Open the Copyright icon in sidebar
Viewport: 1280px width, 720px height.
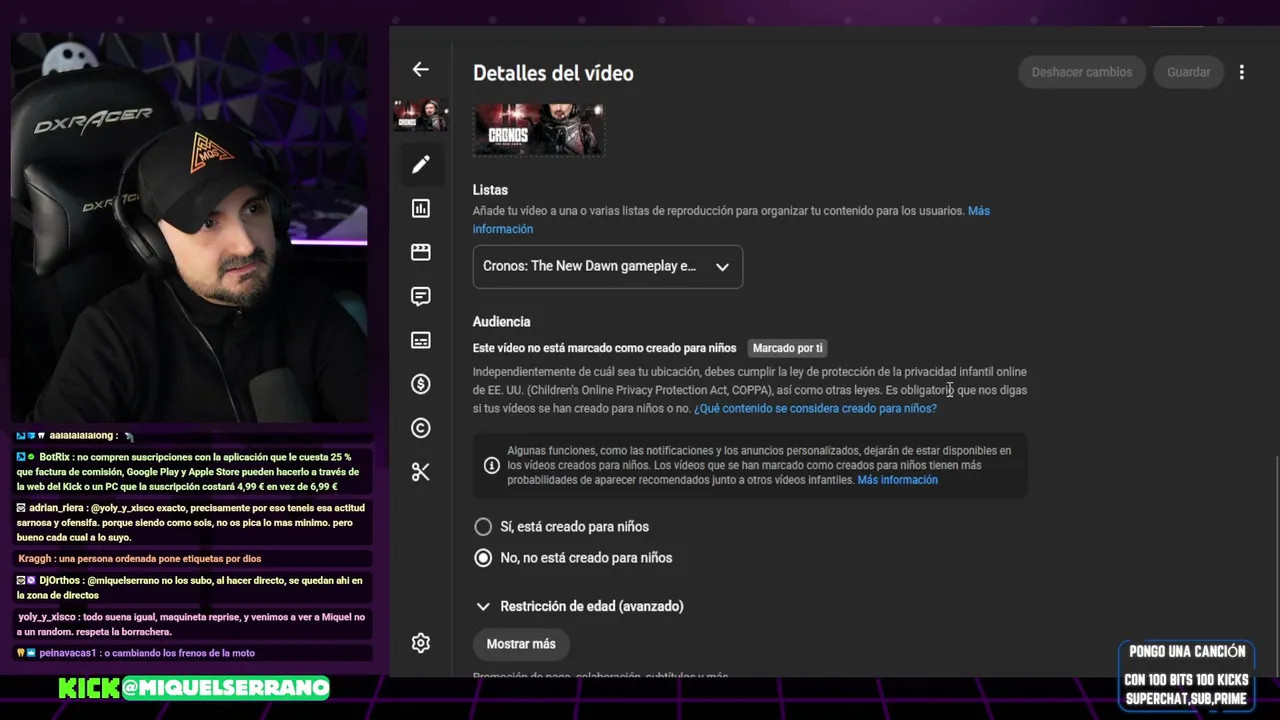[x=420, y=428]
